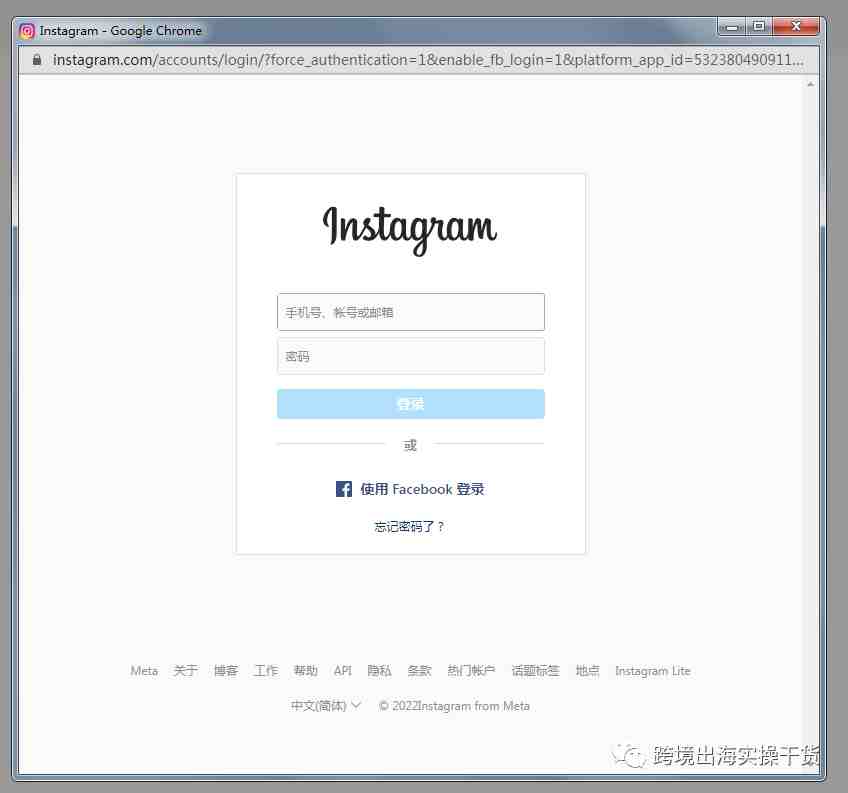Image resolution: width=848 pixels, height=793 pixels.
Task: Open the 条款 footer link
Action: pyautogui.click(x=419, y=671)
